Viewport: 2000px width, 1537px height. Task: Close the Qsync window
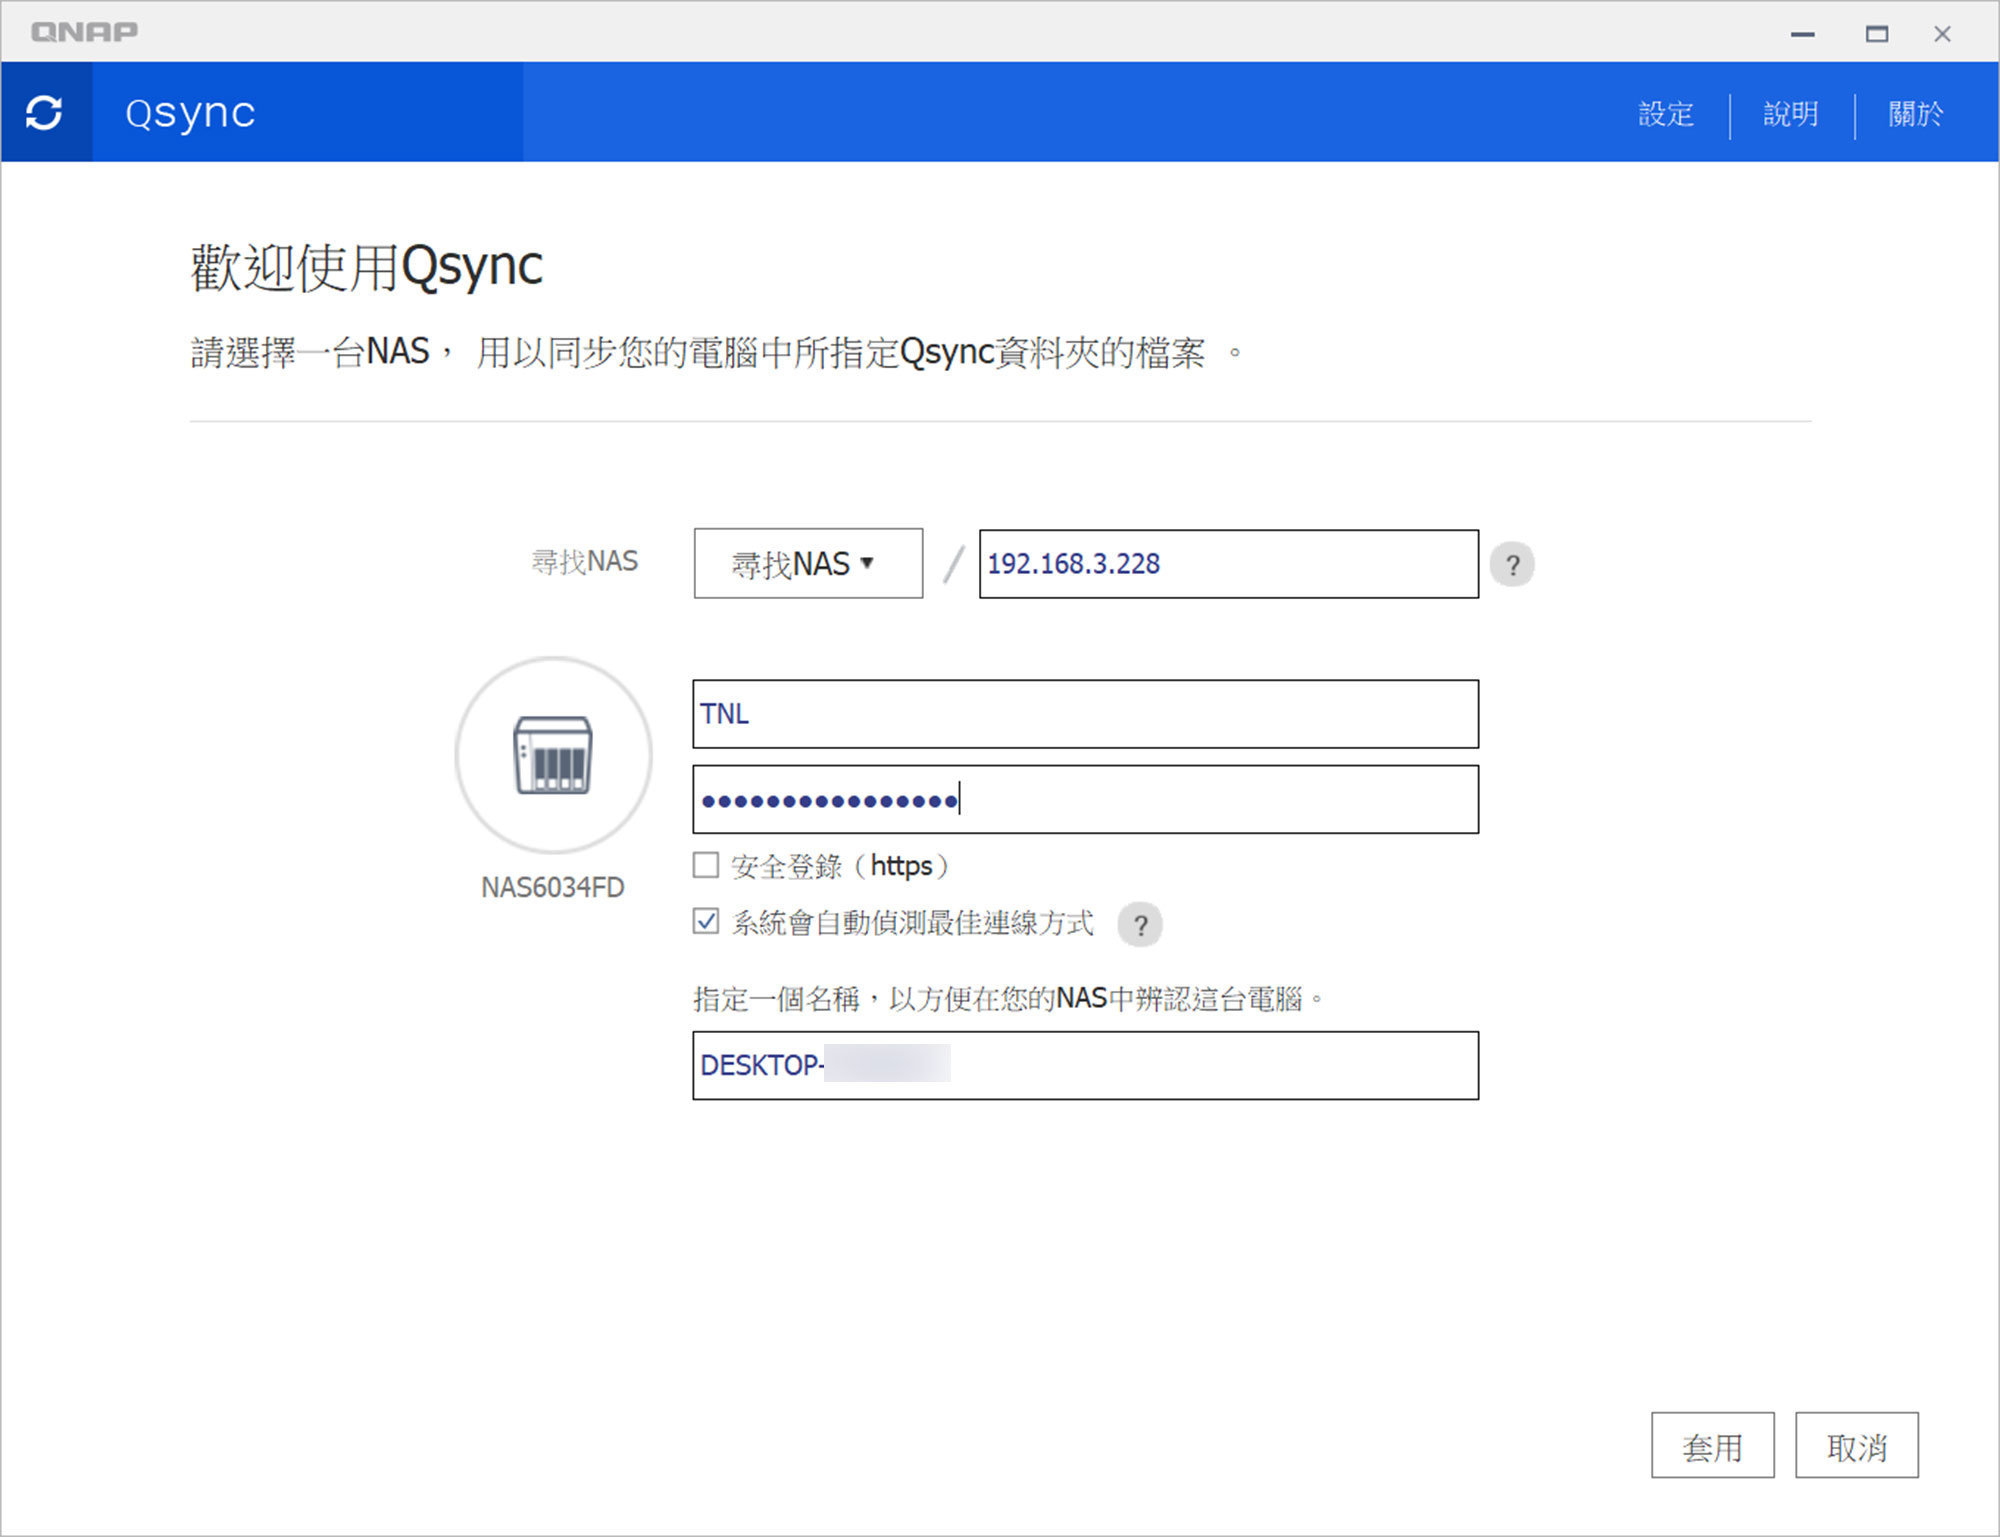[1943, 34]
